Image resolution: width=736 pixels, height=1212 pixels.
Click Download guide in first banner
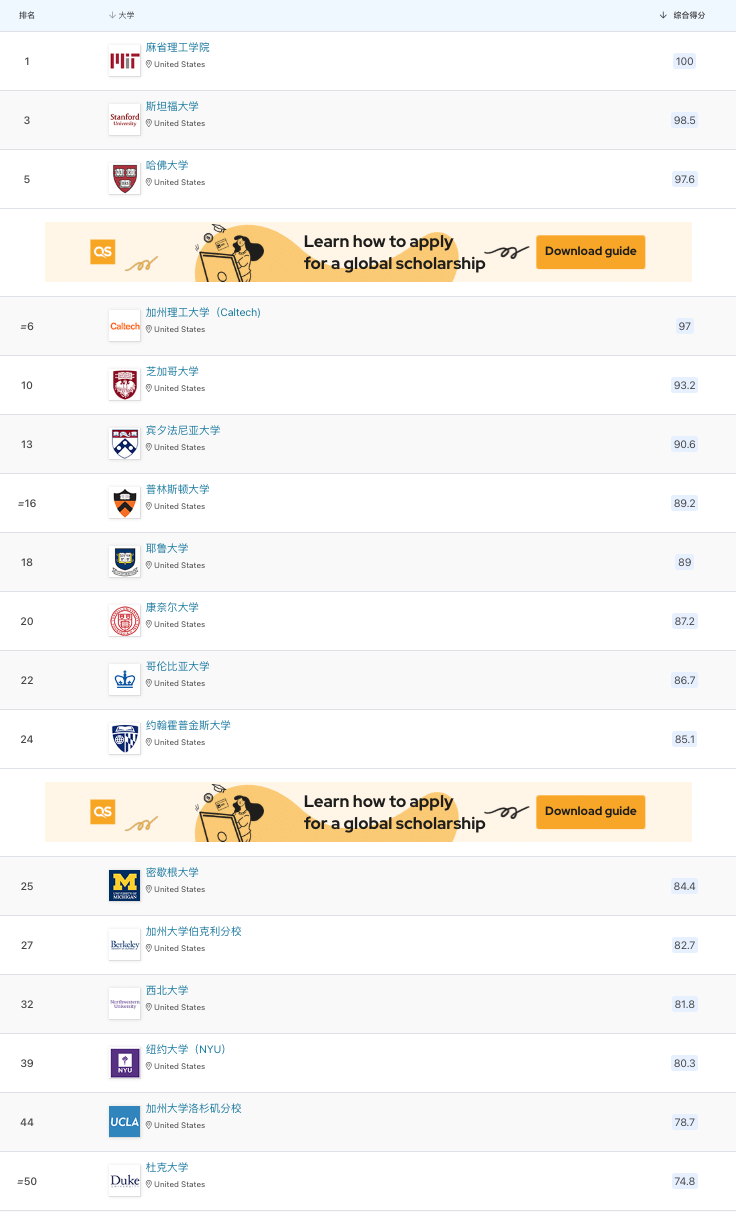591,252
